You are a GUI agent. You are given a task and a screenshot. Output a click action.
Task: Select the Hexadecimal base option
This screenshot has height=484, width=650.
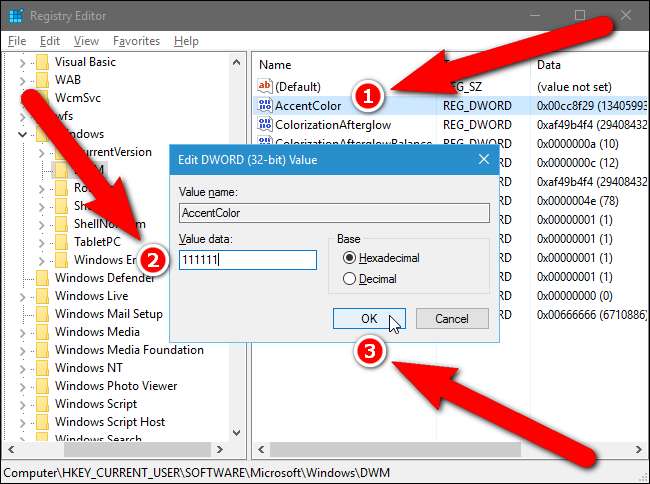pos(381,258)
